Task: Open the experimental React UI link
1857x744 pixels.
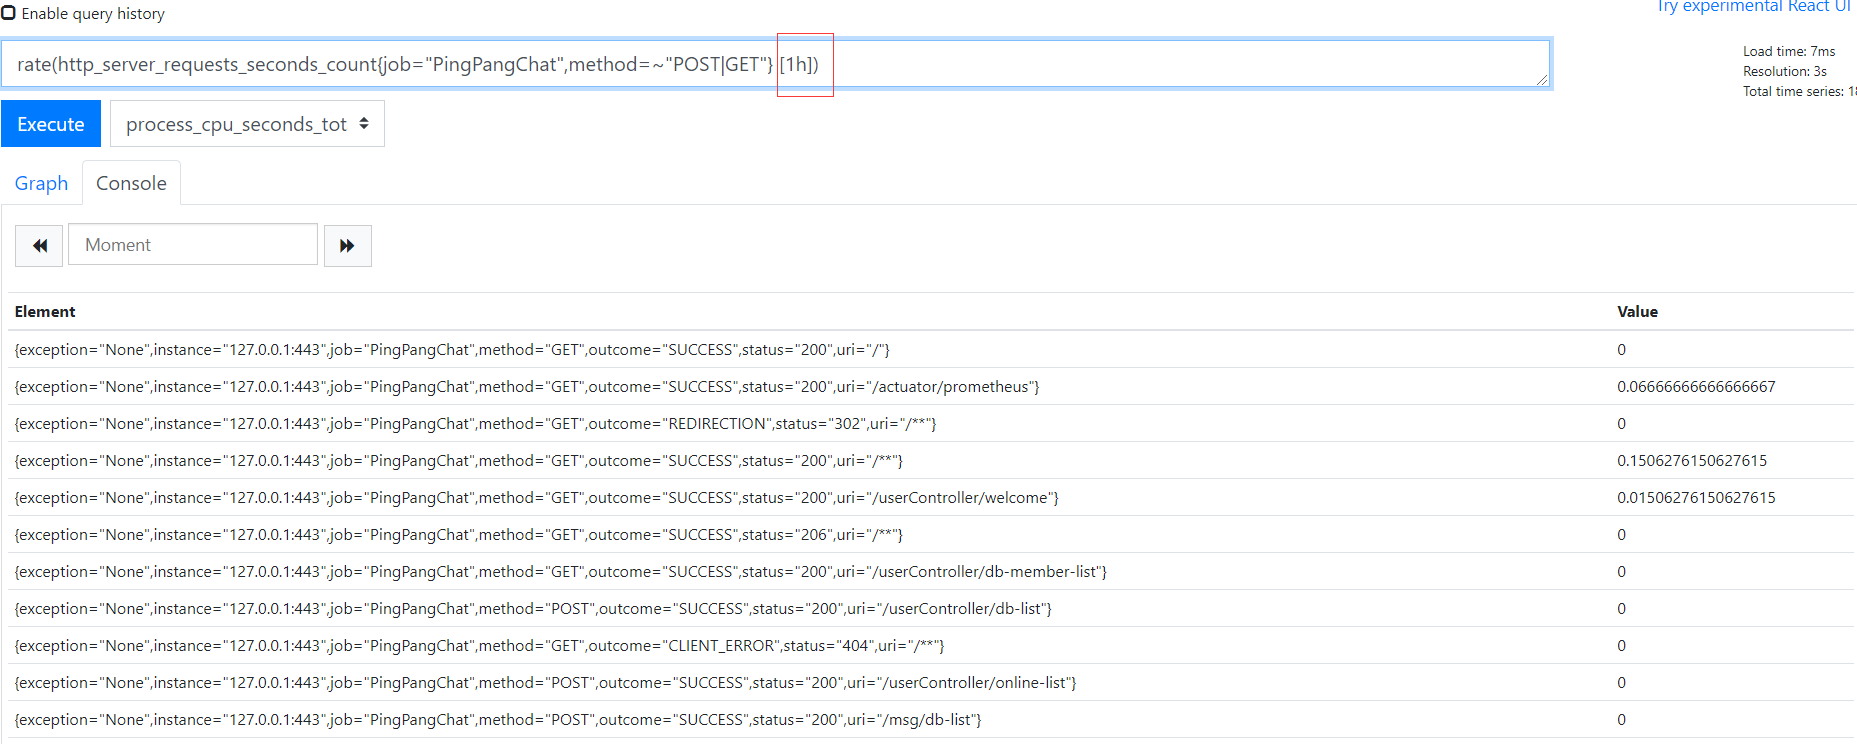Action: (1753, 7)
